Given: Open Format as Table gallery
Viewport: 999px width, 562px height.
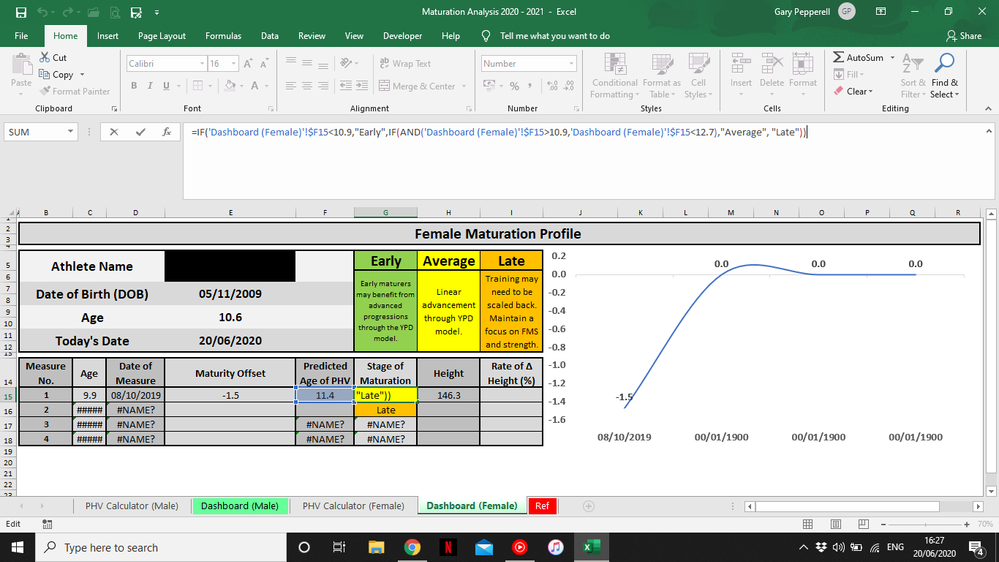Looking at the screenshot, I should 661,75.
